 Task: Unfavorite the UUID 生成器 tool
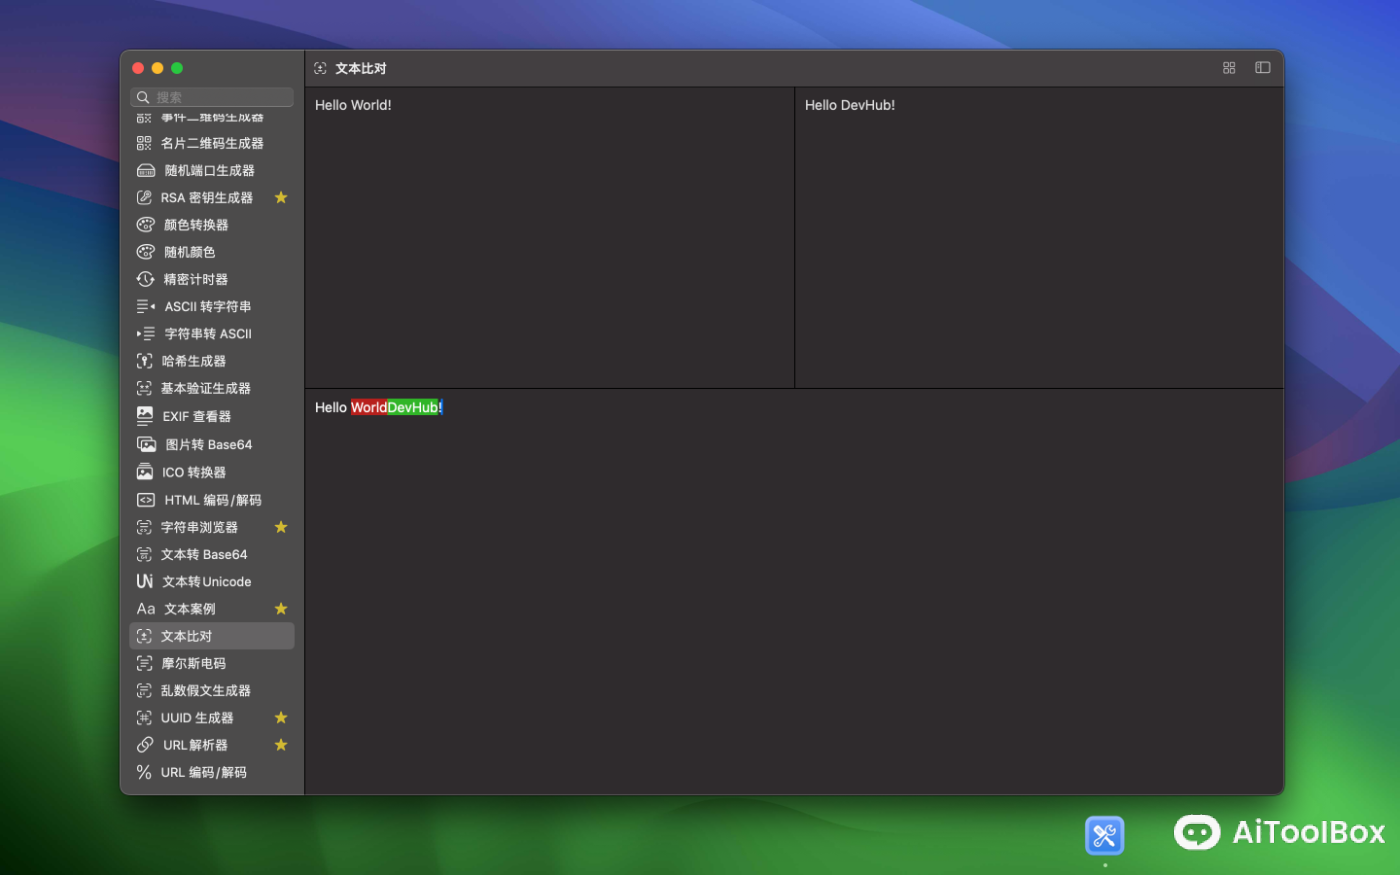(281, 717)
